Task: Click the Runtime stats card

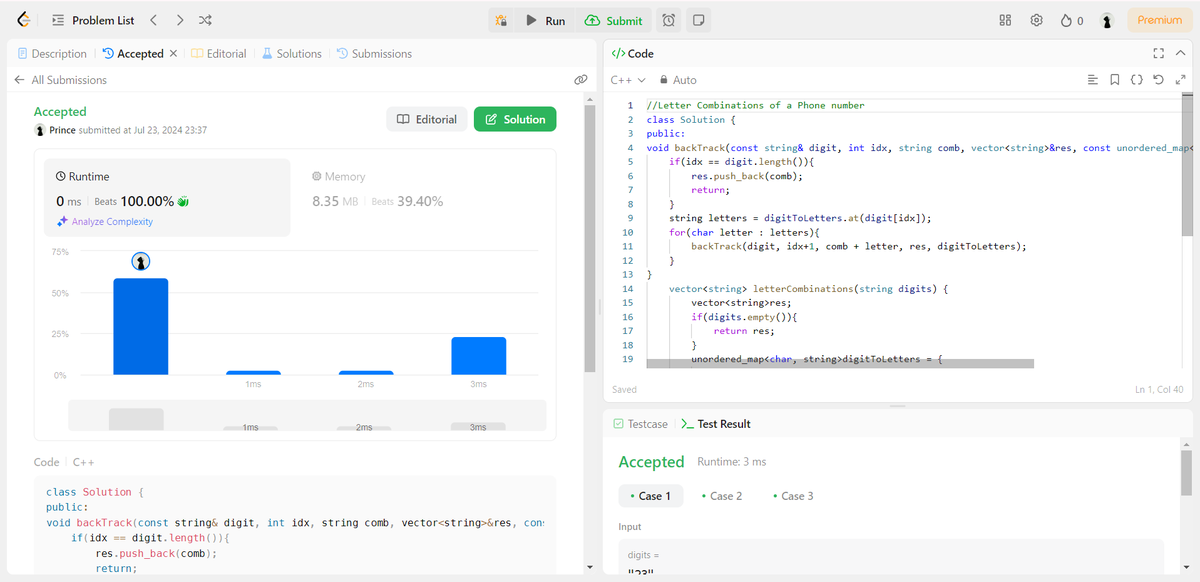Action: pyautogui.click(x=167, y=198)
